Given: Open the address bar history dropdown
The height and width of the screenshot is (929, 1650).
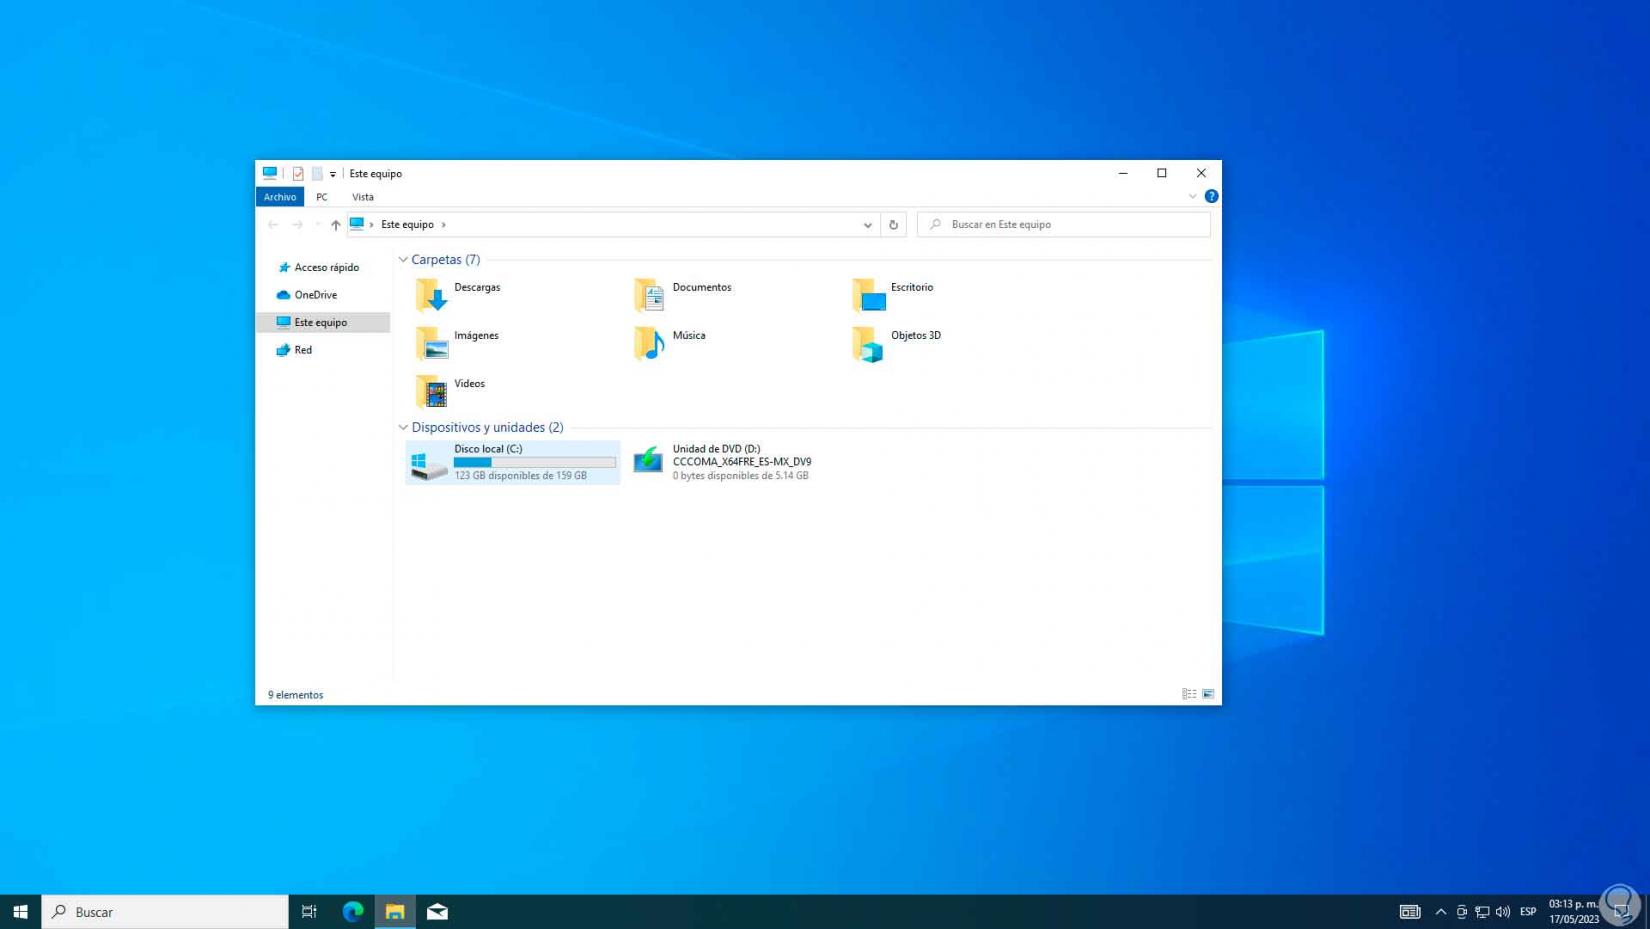Looking at the screenshot, I should (867, 225).
